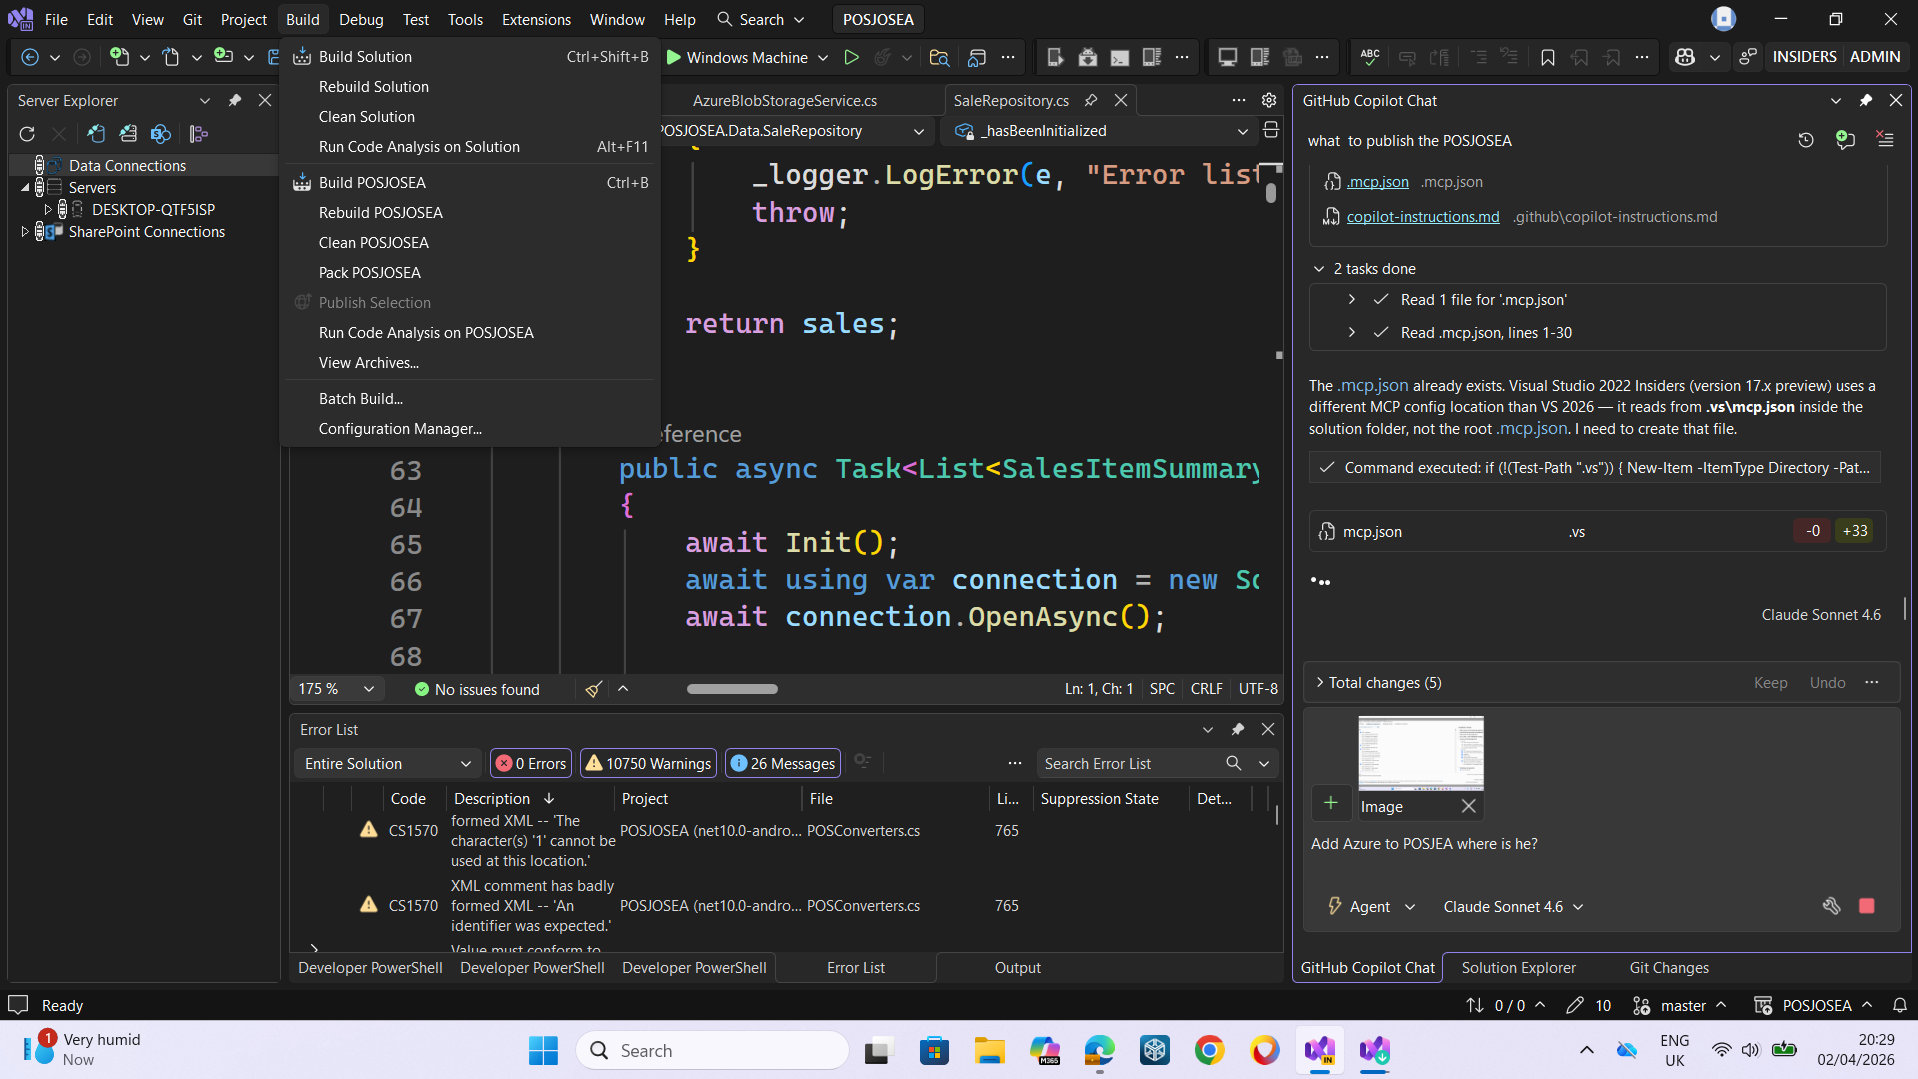1918x1079 pixels.
Task: Click the add attachment plus button
Action: 1330,803
